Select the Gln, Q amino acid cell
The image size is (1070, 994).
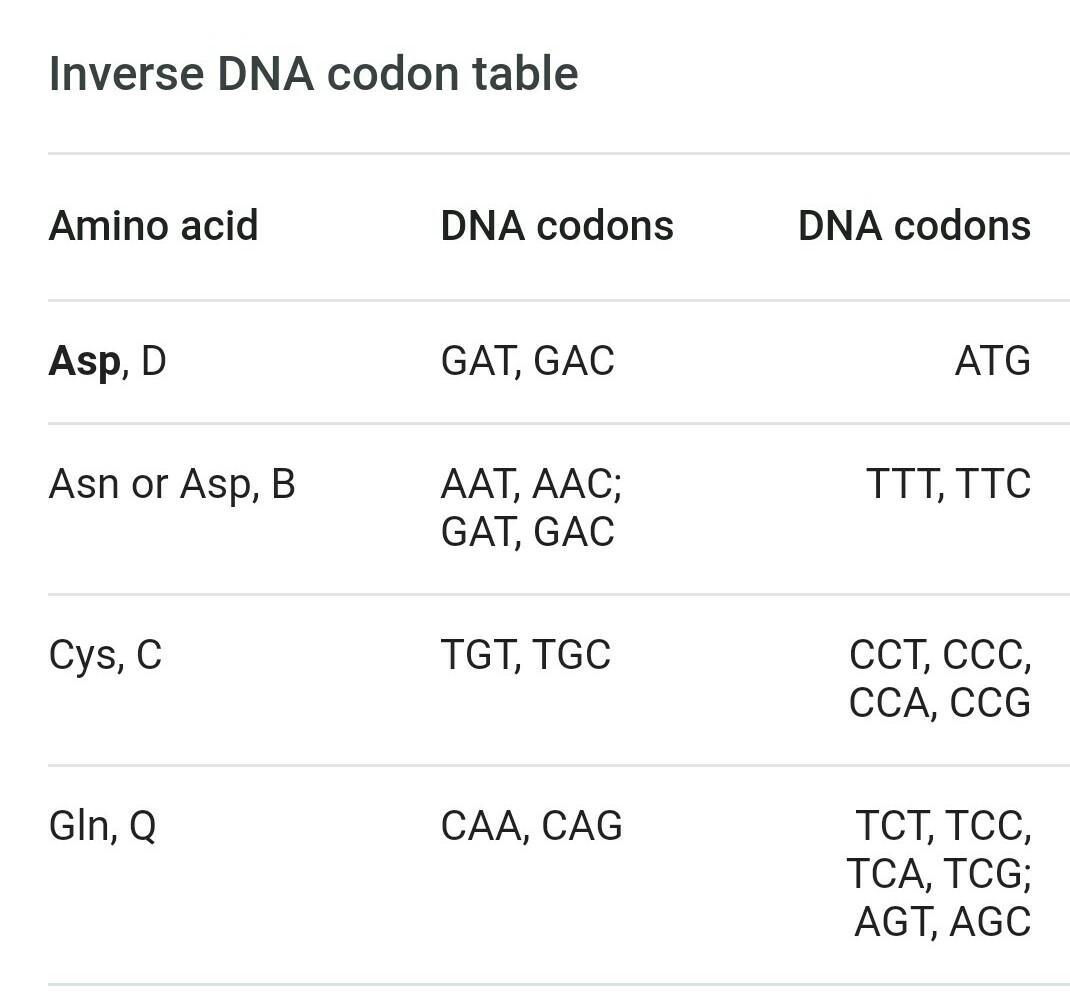point(102,827)
